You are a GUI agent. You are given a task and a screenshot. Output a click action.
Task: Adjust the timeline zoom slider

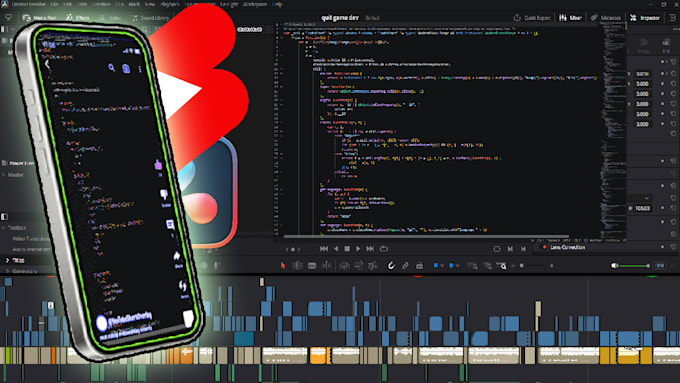tap(533, 265)
